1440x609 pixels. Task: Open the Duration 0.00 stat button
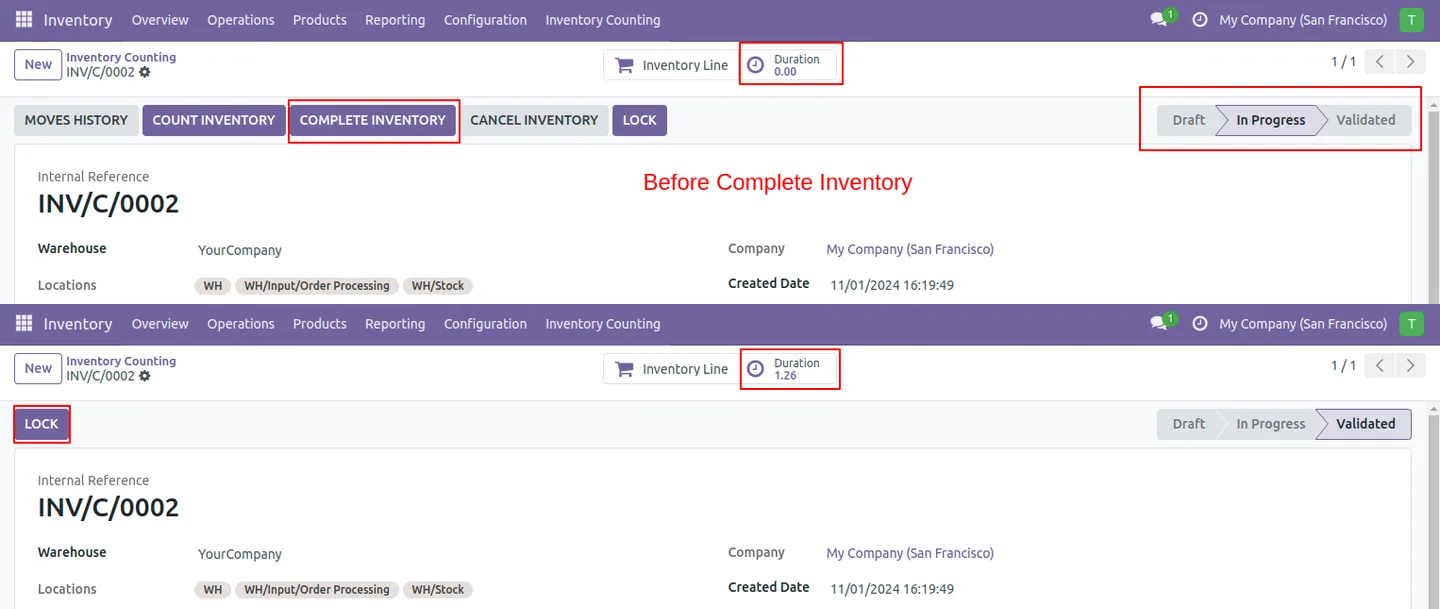coord(788,65)
